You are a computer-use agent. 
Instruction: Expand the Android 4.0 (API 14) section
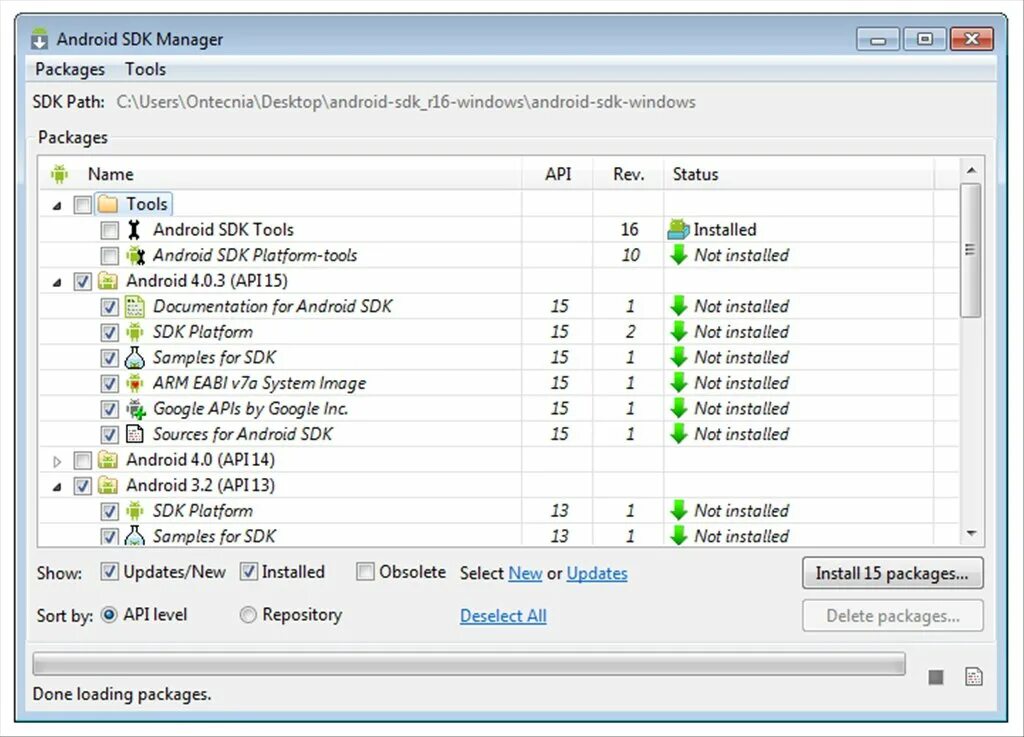[57, 460]
